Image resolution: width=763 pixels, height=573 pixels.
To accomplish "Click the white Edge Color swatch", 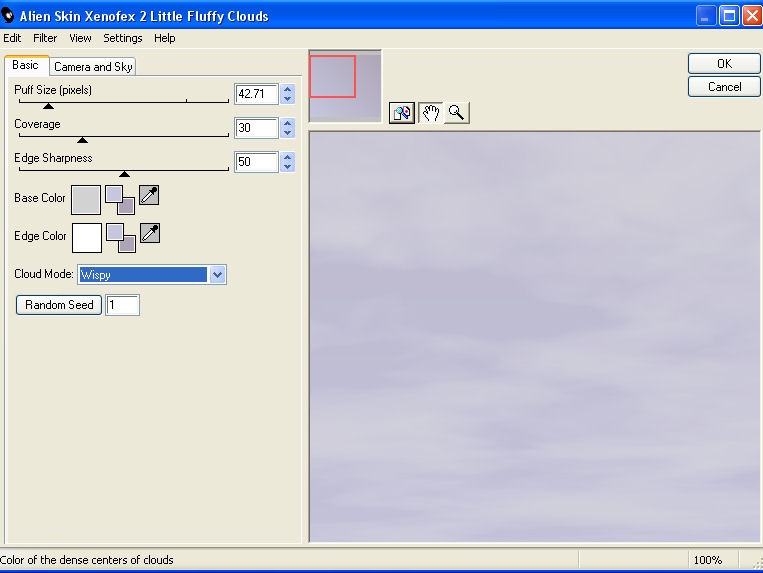I will click(x=87, y=238).
